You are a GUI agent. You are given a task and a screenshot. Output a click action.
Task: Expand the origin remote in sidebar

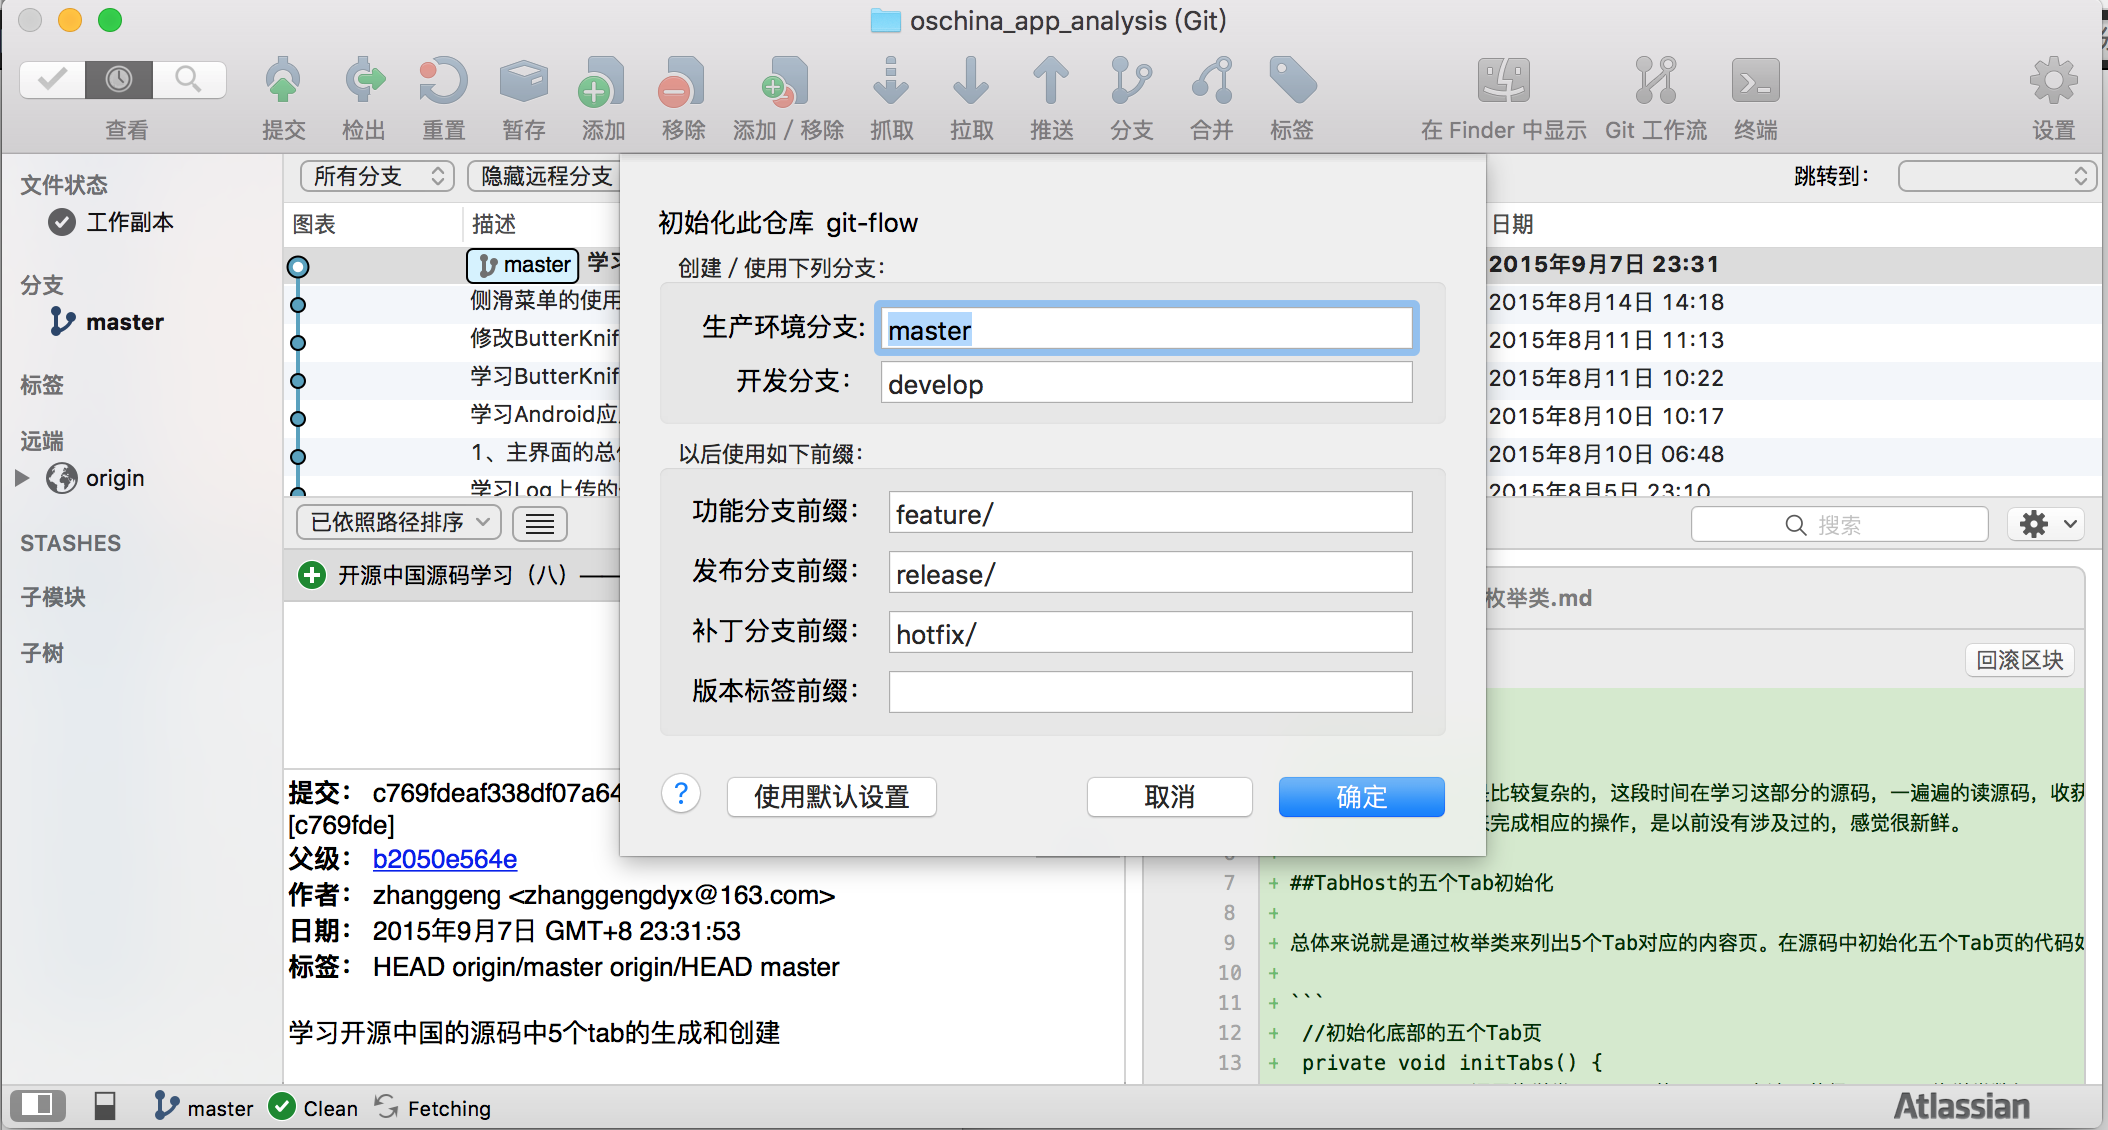coord(22,478)
